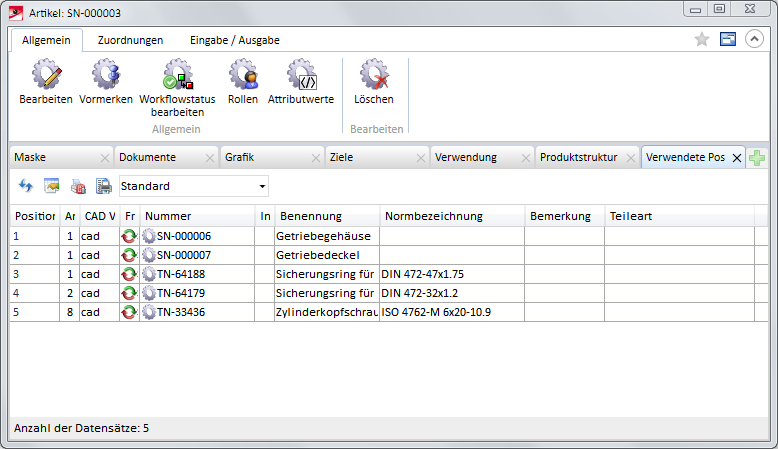The image size is (778, 449).
Task: Click the Vormerken ribbon icon
Action: tap(106, 76)
